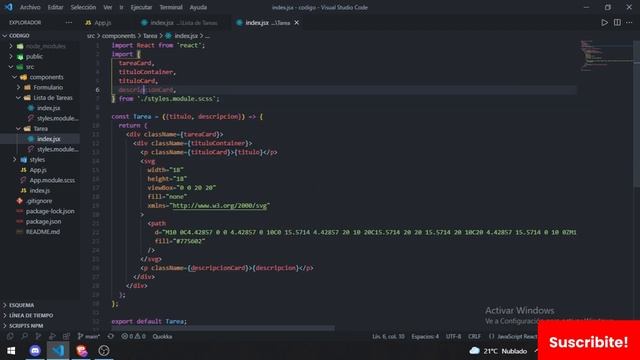Viewport: 640px width, 360px height.
Task: Click the Quokka status bar item
Action: coord(162,336)
